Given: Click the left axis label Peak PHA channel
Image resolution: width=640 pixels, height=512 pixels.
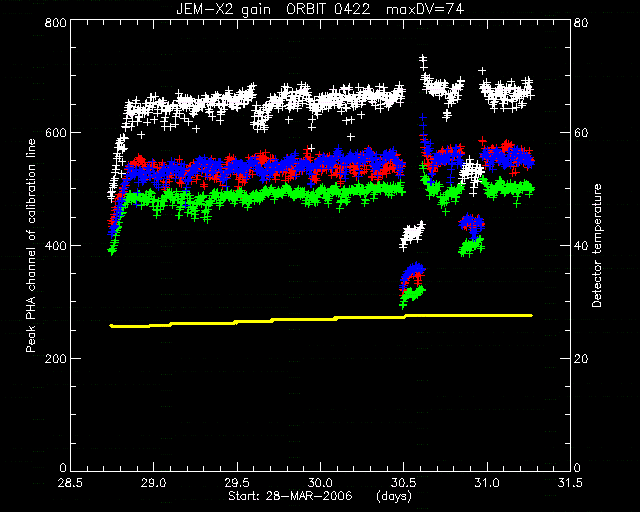Looking at the screenshot, I should pyautogui.click(x=31, y=245).
